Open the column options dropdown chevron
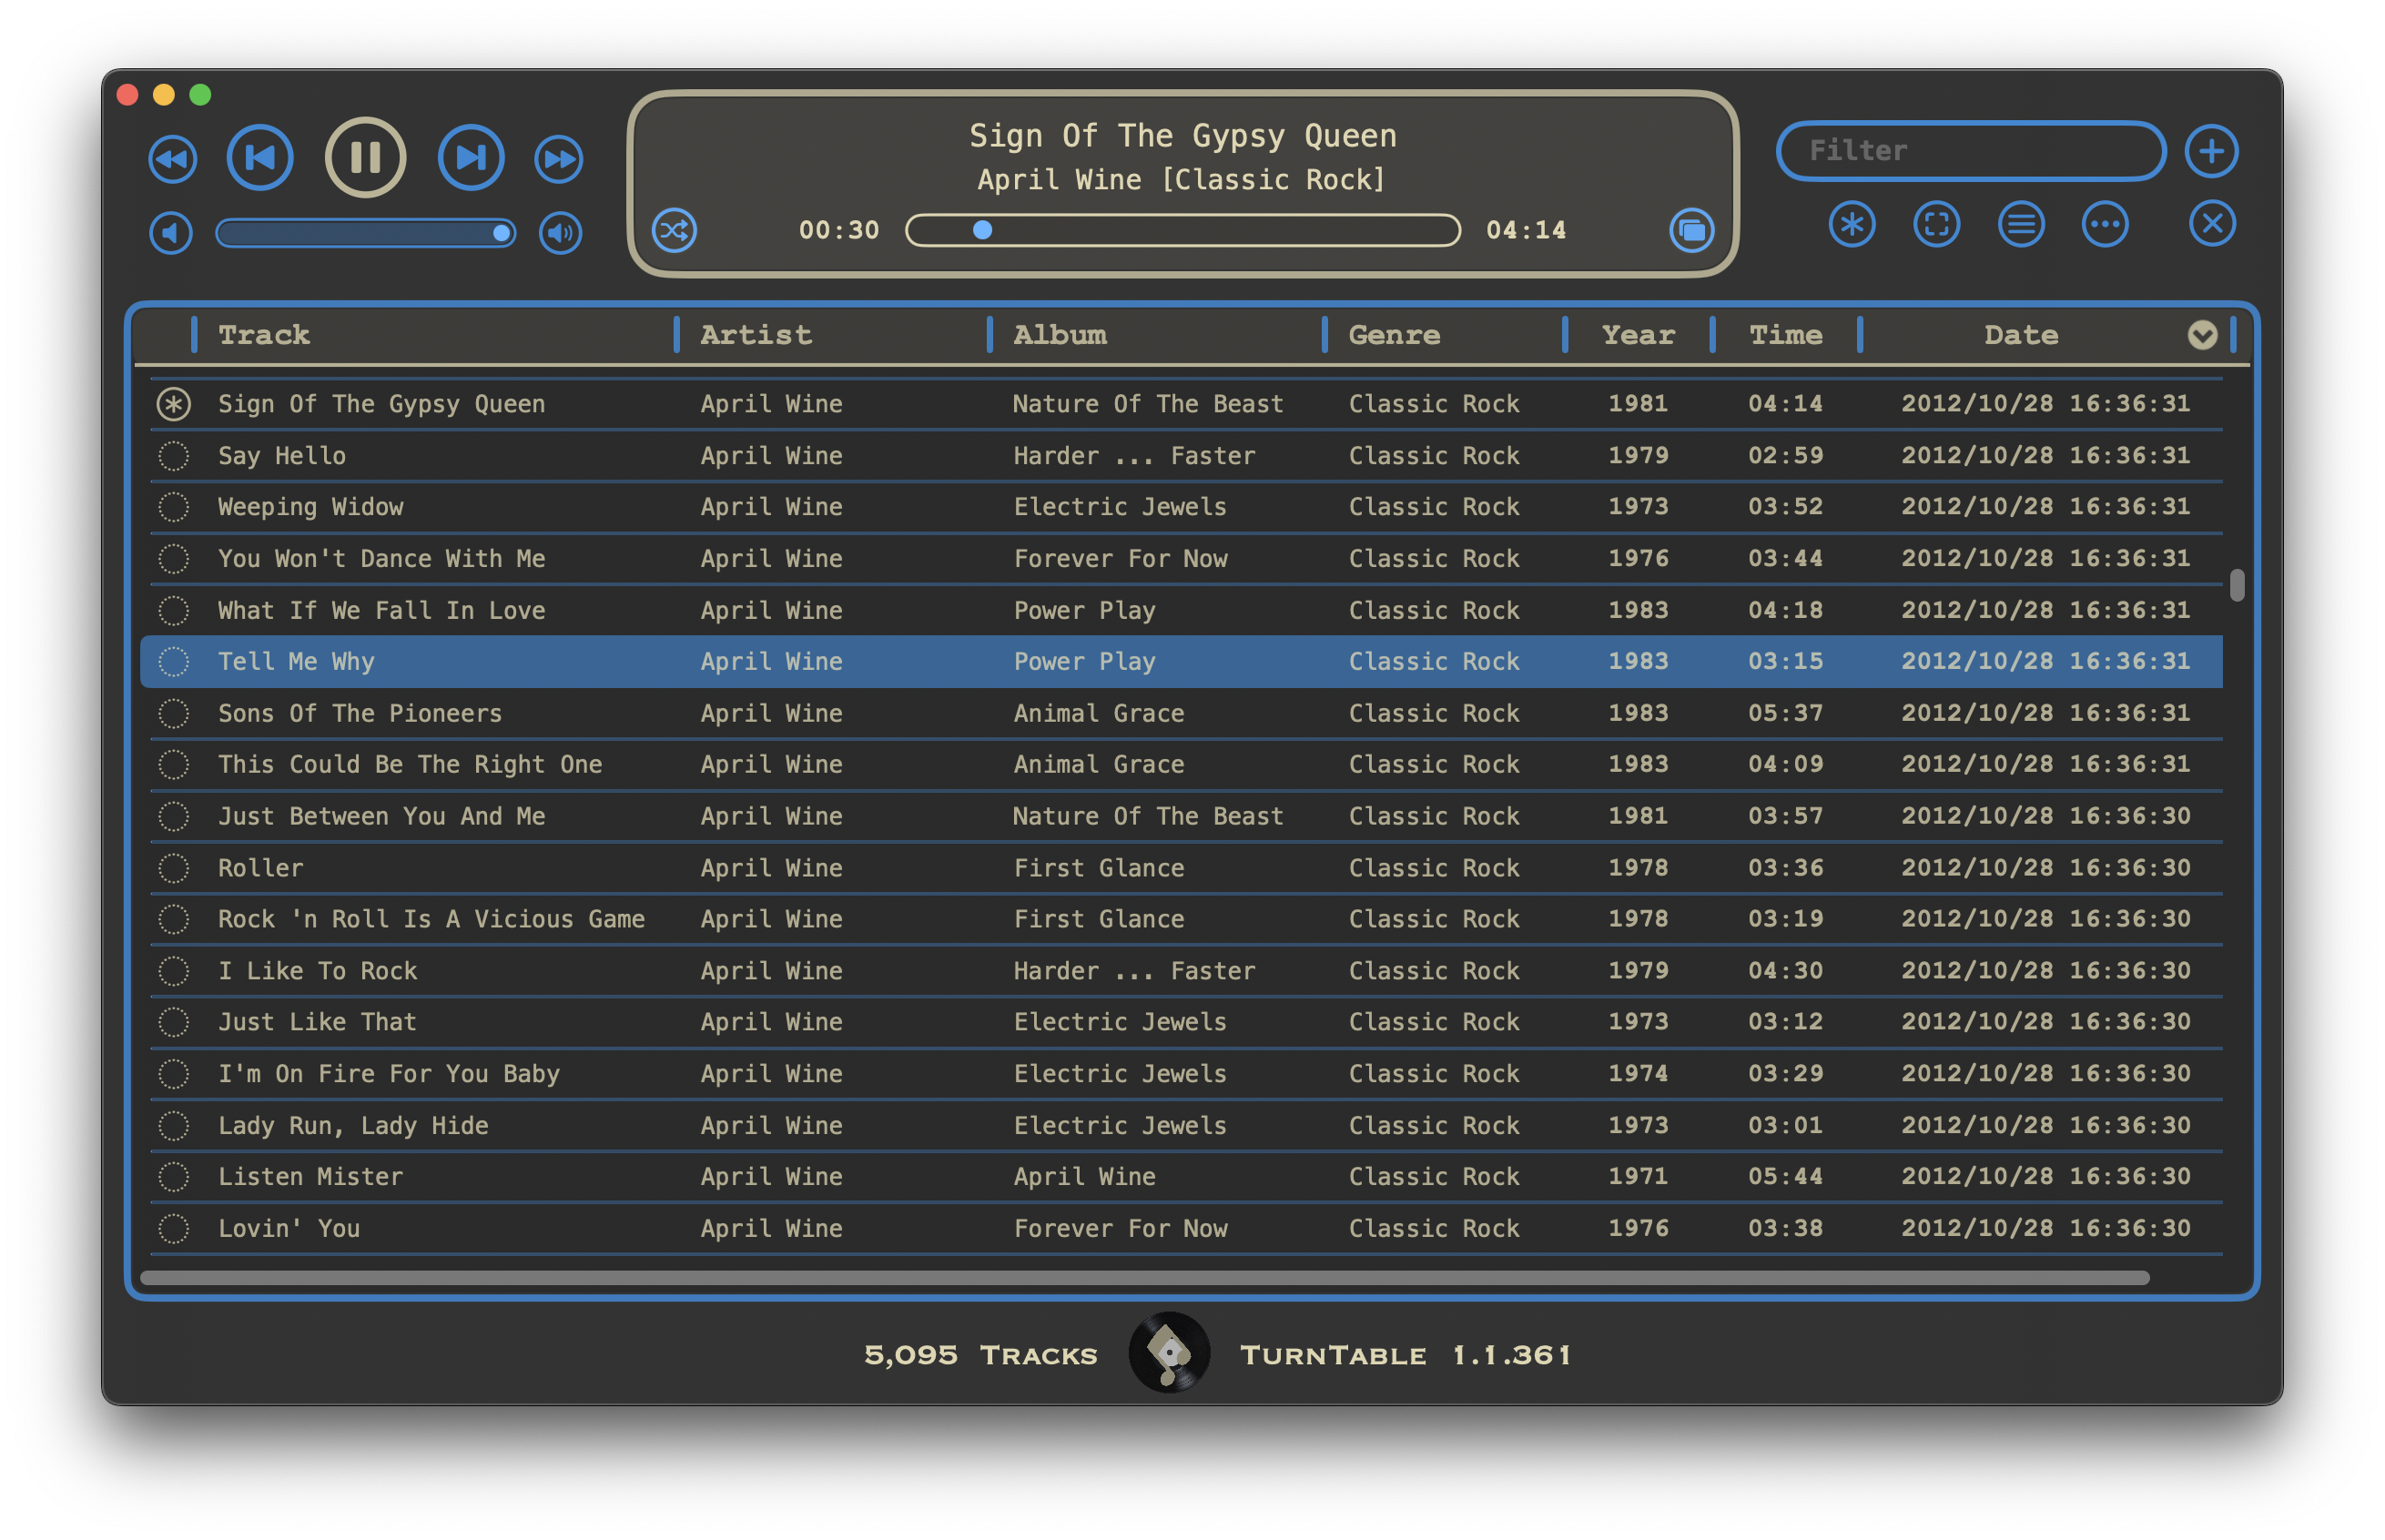The height and width of the screenshot is (1540, 2385). click(x=2201, y=335)
